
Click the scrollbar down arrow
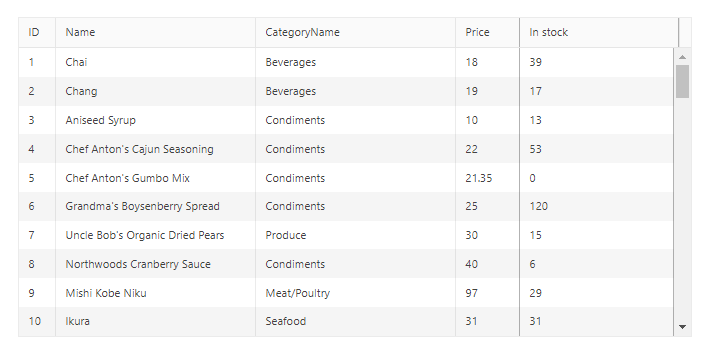pyautogui.click(x=682, y=326)
